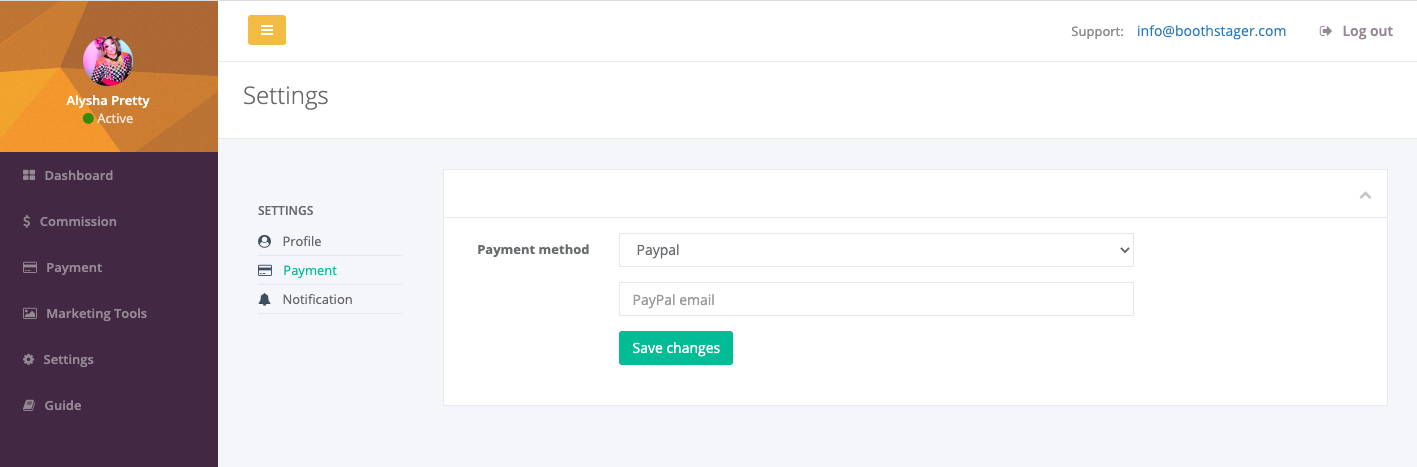Click Alysha Pretty's profile avatar

point(108,61)
